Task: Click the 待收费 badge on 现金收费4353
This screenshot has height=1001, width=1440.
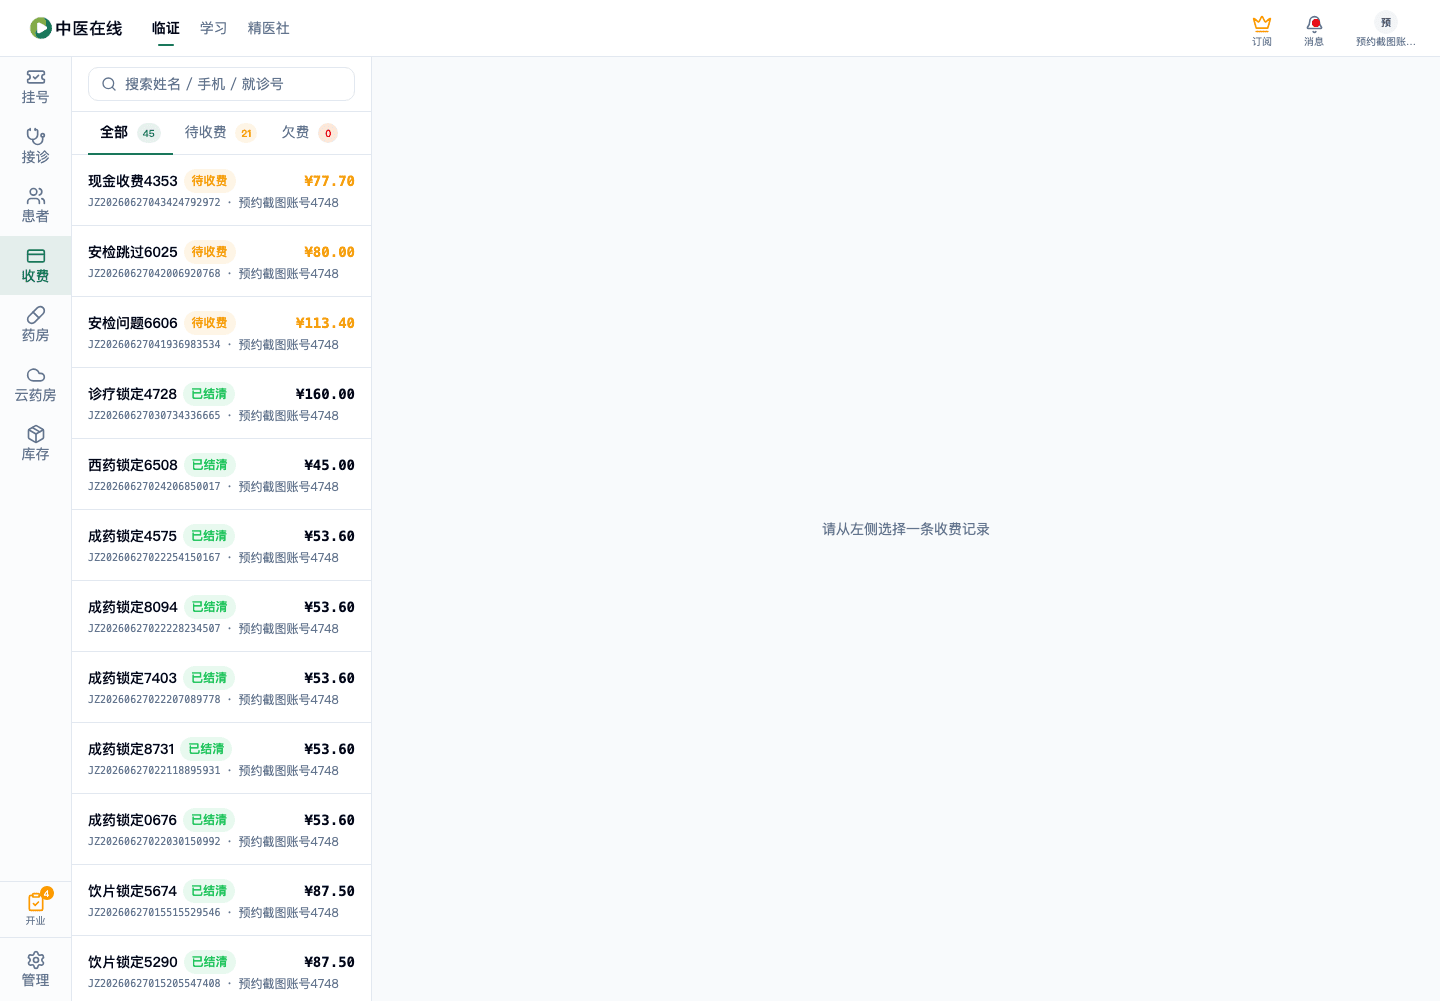Action: pos(209,181)
